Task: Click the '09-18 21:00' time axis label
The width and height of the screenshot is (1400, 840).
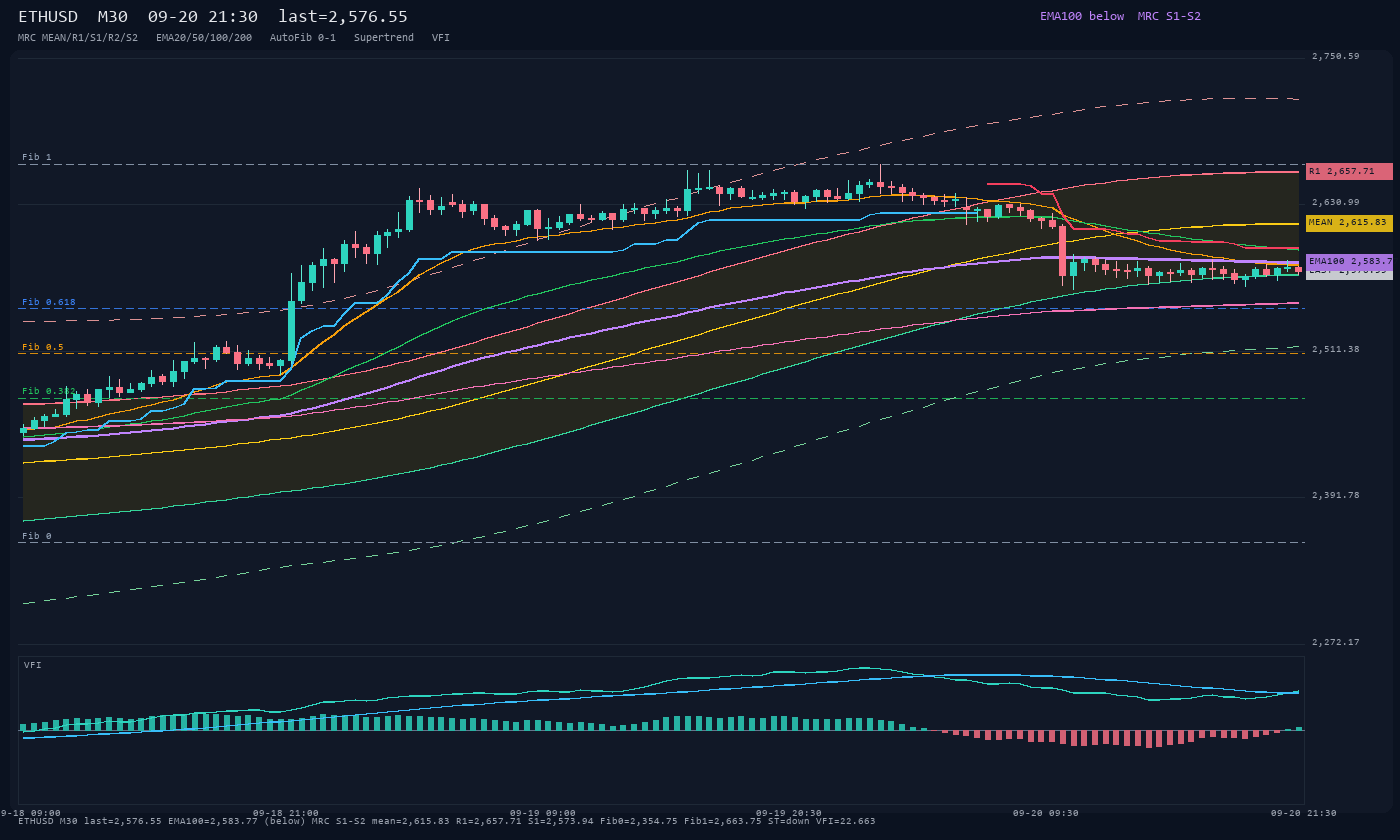Action: (286, 813)
